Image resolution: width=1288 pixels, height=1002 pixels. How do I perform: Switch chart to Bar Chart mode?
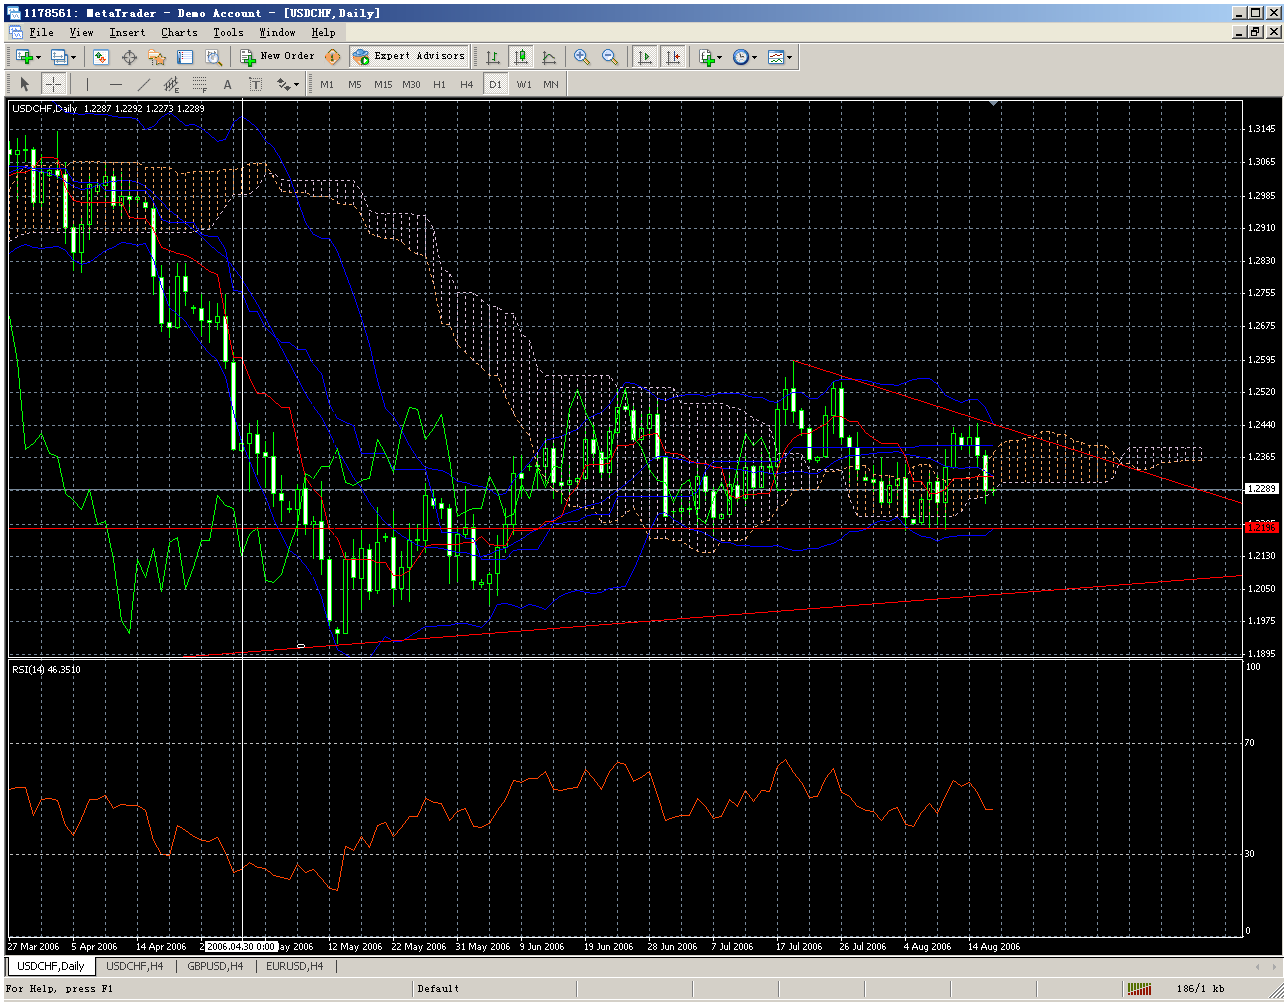pos(493,57)
